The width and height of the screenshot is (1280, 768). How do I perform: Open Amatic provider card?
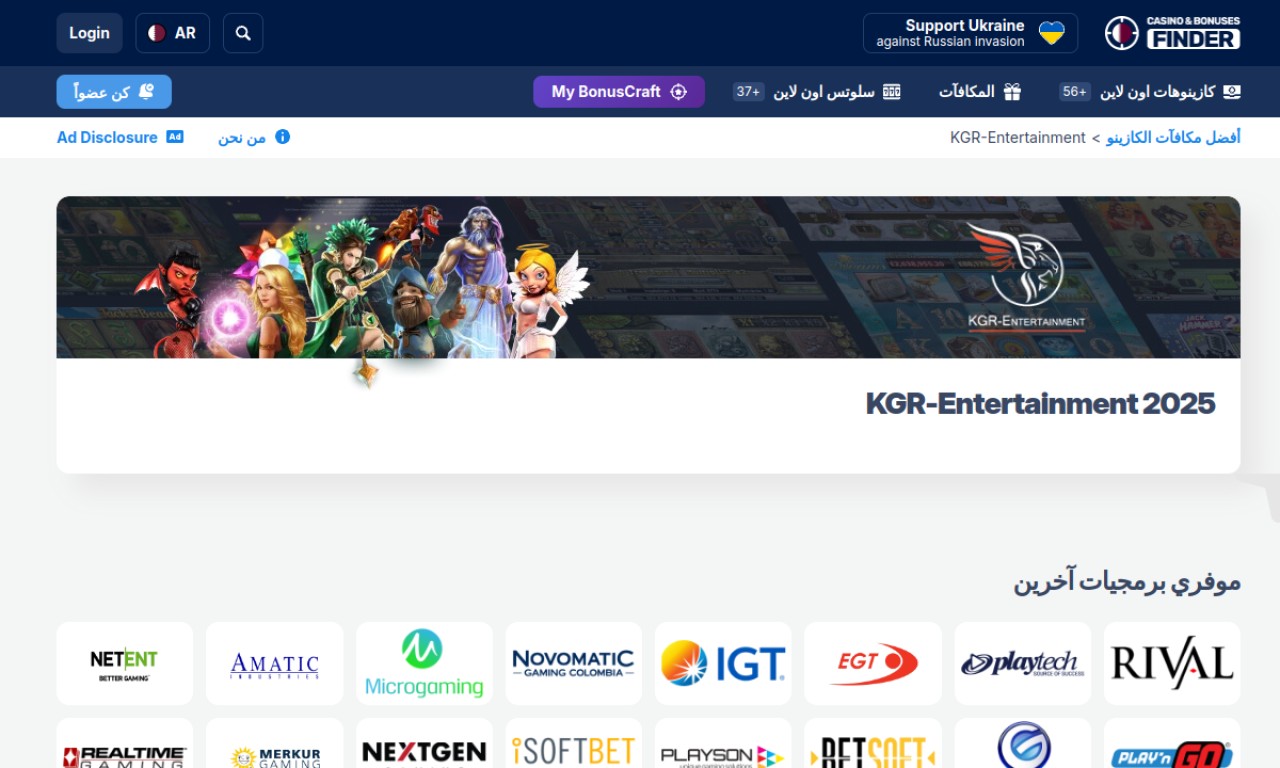coord(274,663)
